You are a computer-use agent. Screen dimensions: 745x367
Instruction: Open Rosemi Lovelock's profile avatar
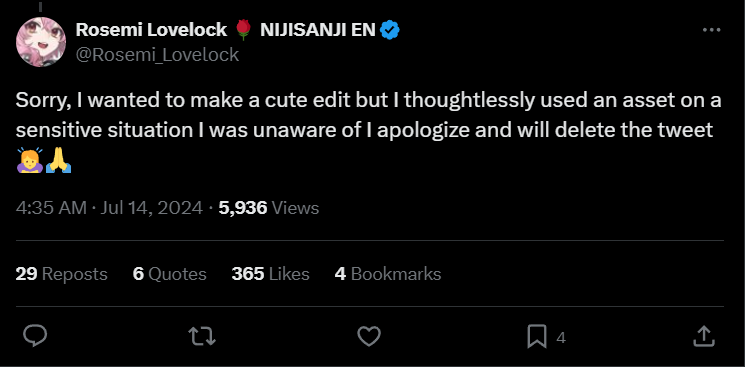tap(41, 42)
